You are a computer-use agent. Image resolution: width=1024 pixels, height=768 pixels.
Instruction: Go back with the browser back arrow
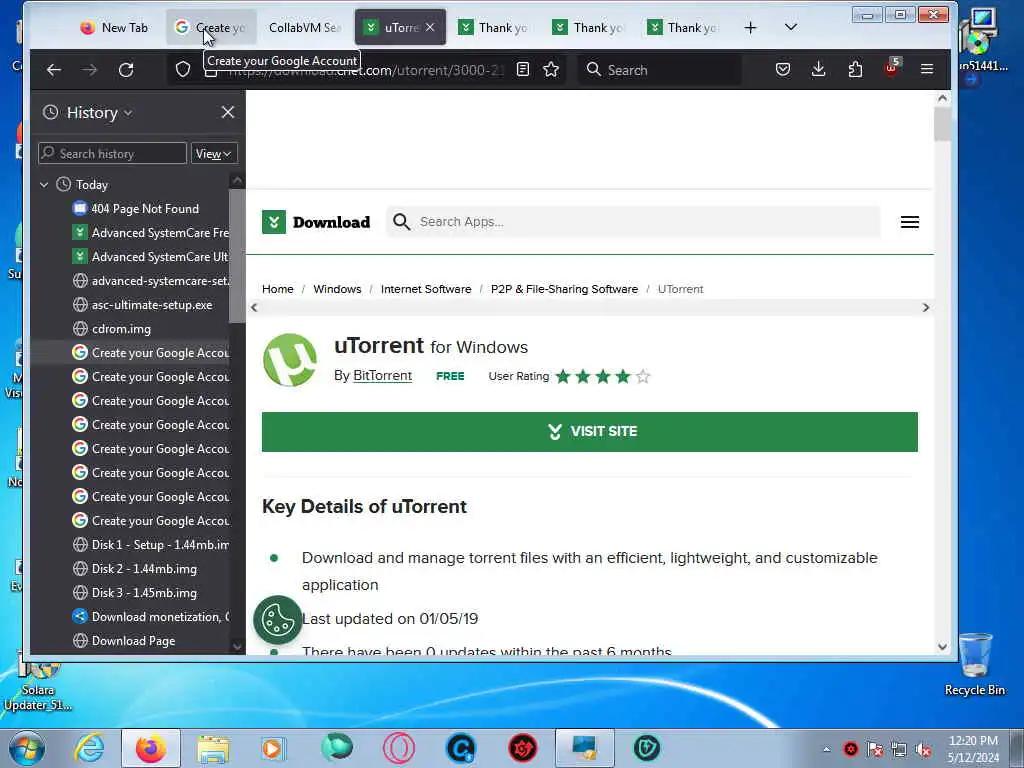(54, 70)
